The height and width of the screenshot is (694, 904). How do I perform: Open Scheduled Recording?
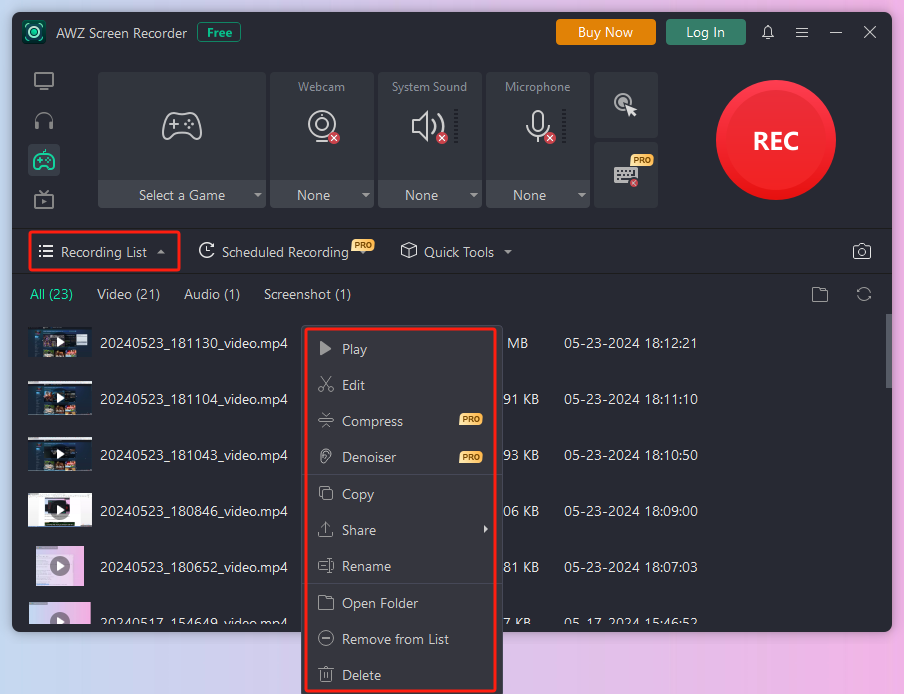pyautogui.click(x=286, y=251)
